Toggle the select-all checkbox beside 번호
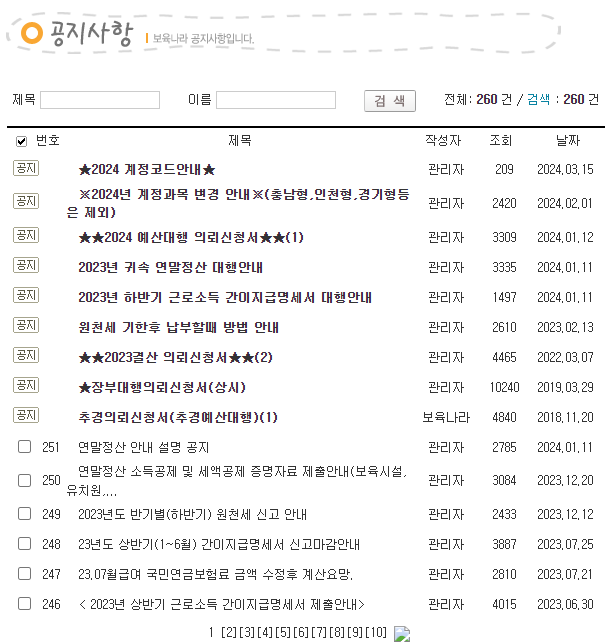Viewport: 613px width, 643px height. pyautogui.click(x=21, y=141)
